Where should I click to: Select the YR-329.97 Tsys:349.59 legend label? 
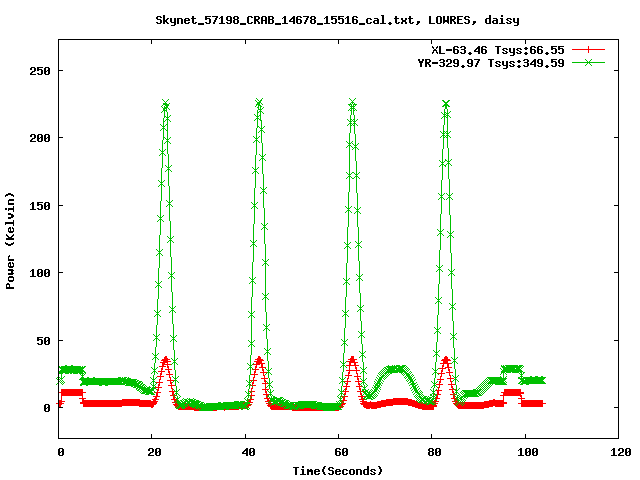pyautogui.click(x=491, y=63)
